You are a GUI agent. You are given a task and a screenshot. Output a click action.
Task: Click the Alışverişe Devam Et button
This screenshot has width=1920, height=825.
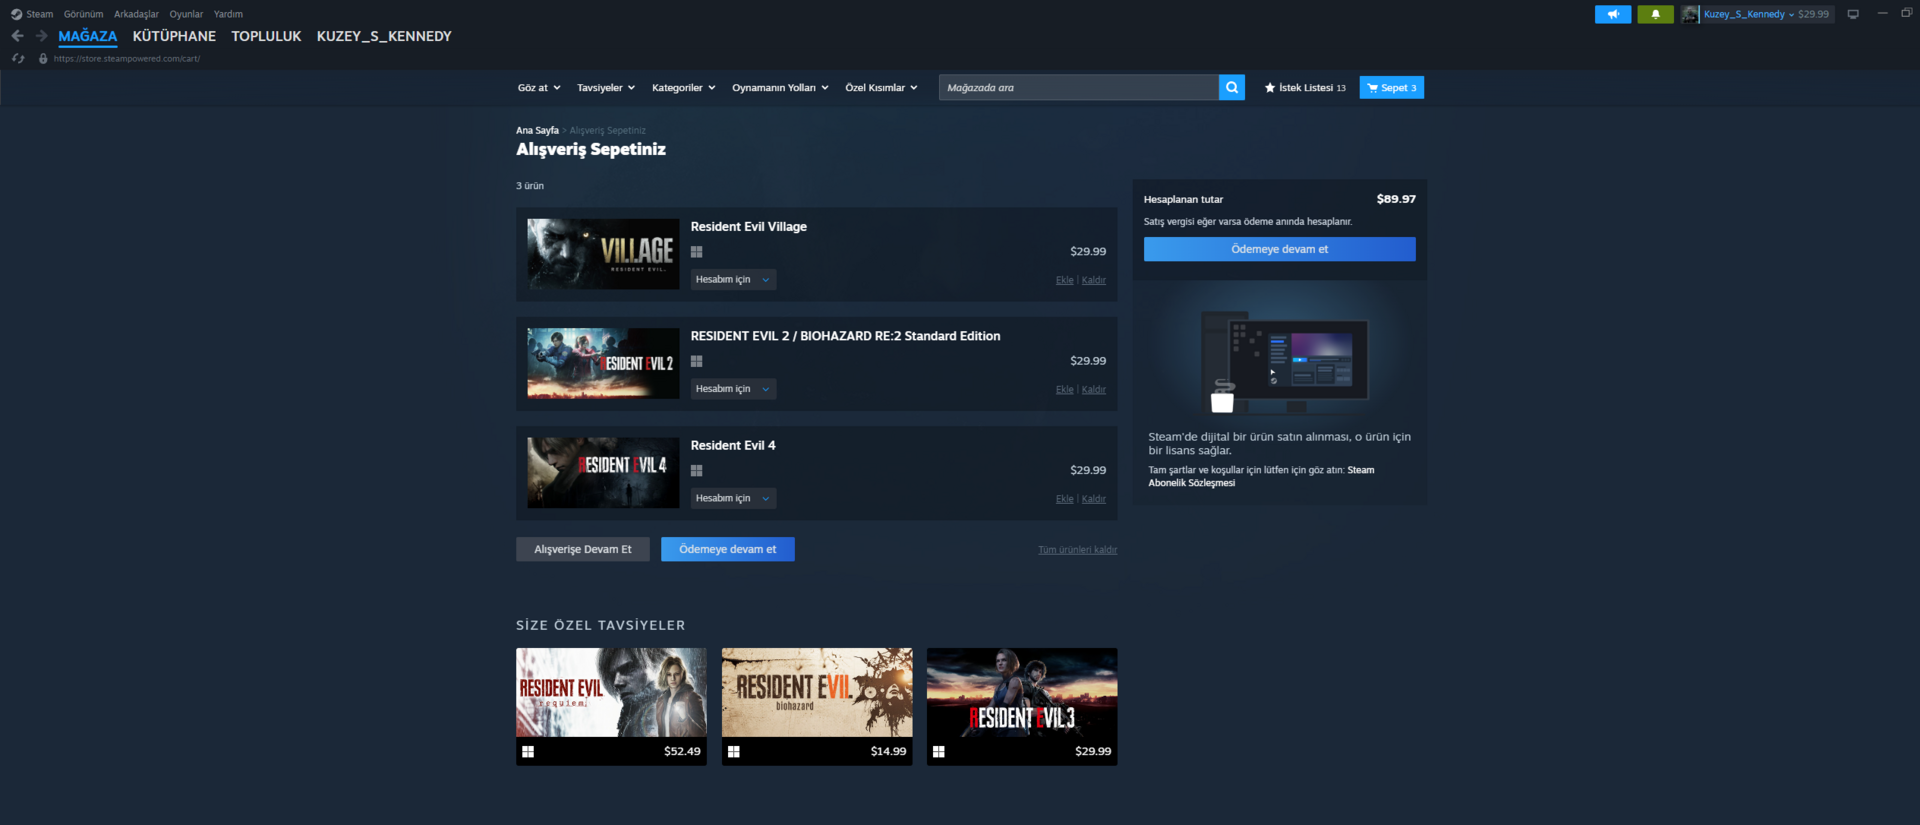click(x=583, y=549)
